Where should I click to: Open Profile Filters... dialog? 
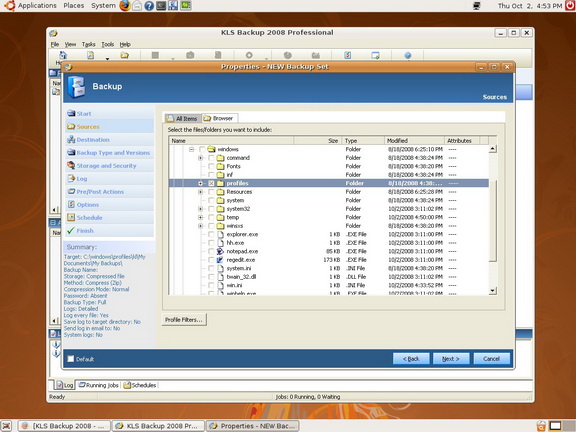(184, 320)
